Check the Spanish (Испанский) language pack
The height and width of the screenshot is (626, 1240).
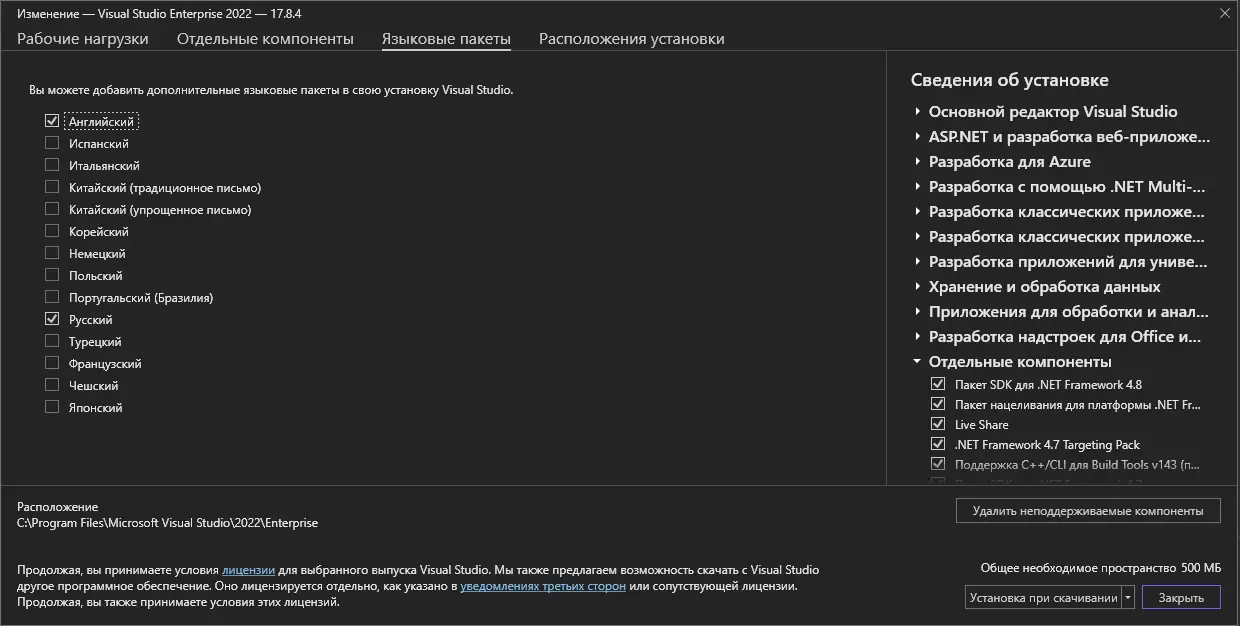(52, 143)
